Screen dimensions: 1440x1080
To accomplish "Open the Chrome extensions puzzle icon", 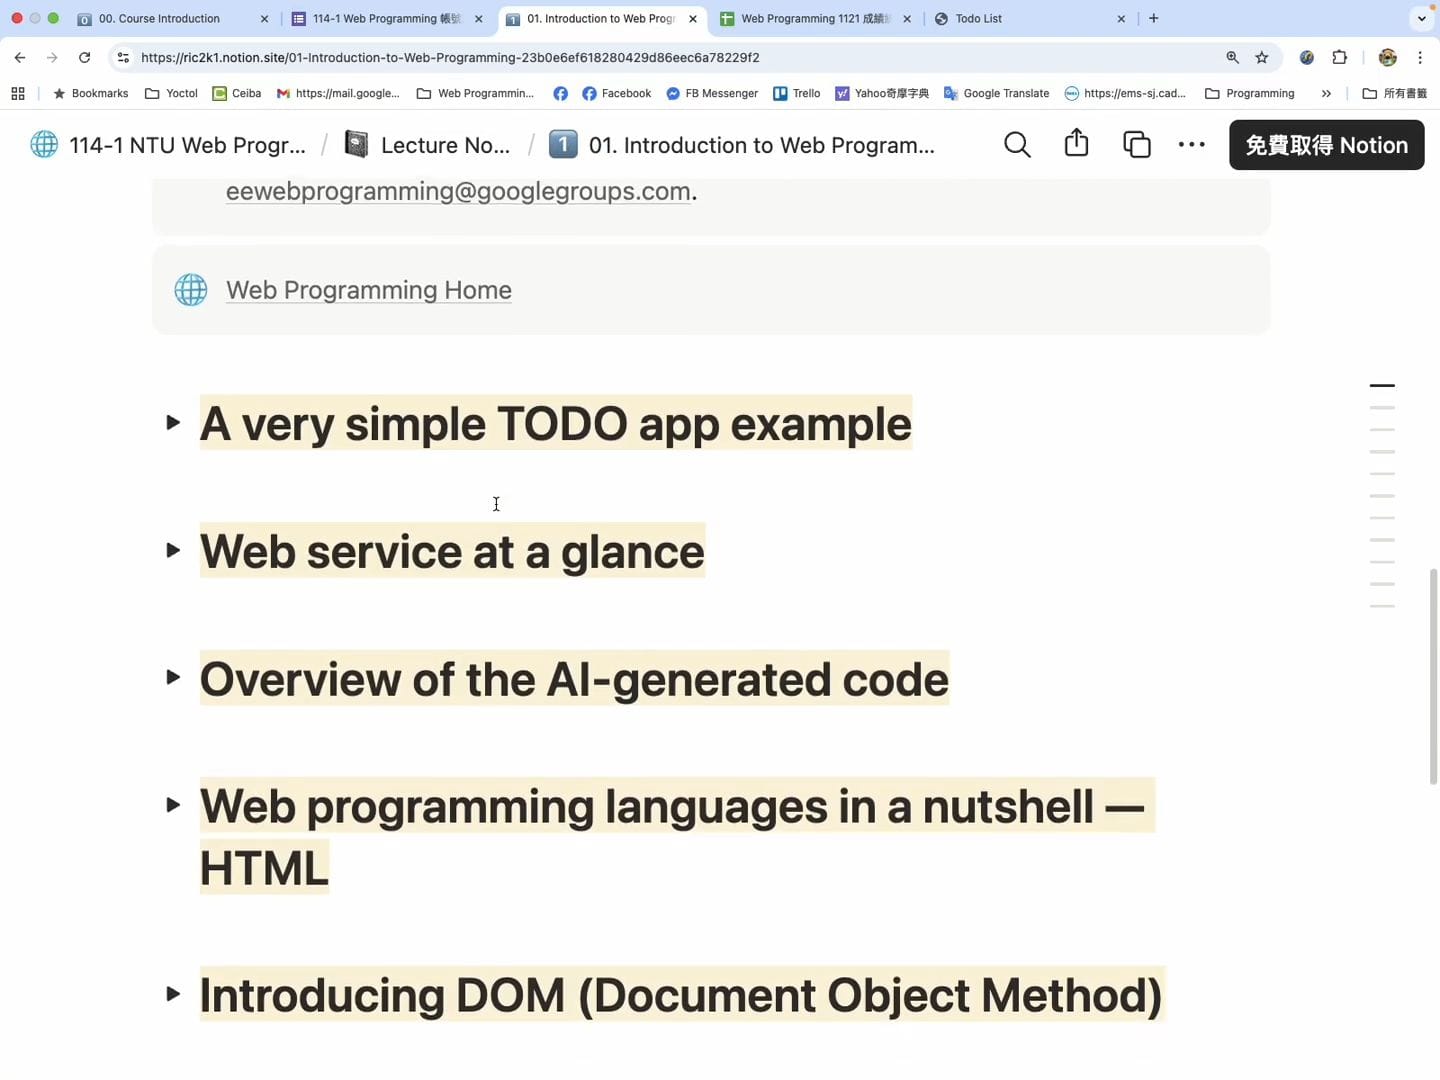I will pos(1340,58).
